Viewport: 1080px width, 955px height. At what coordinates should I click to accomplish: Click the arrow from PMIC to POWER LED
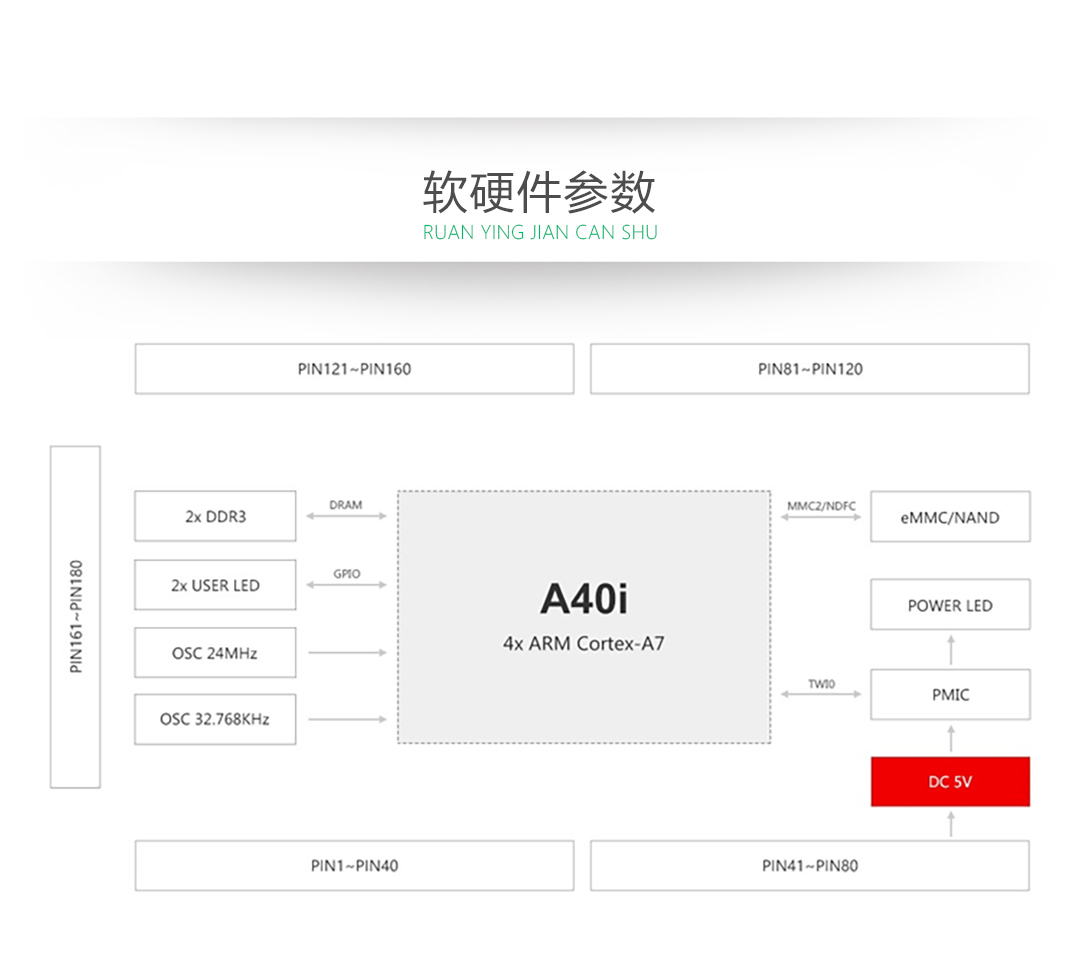(x=950, y=650)
